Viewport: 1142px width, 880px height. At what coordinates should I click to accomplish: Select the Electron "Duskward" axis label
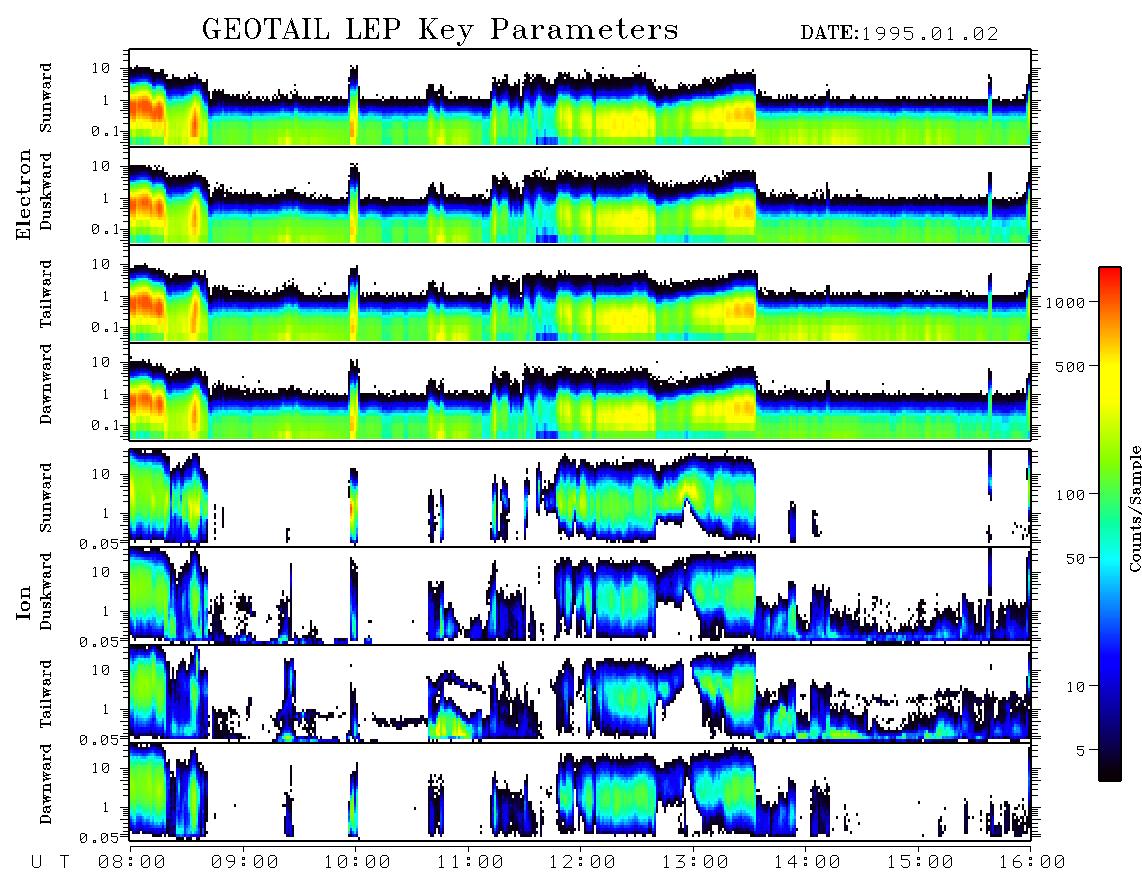[45, 192]
